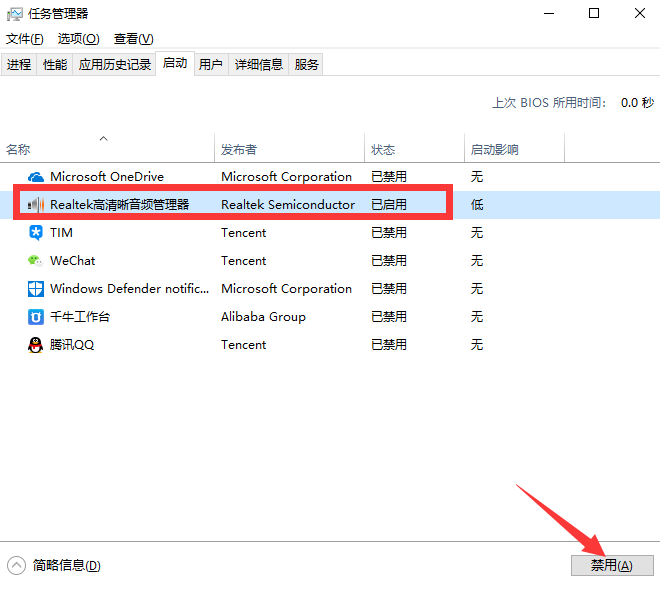The height and width of the screenshot is (589, 660).
Task: Select the 千牛工作台 entry name
Action: point(80,317)
